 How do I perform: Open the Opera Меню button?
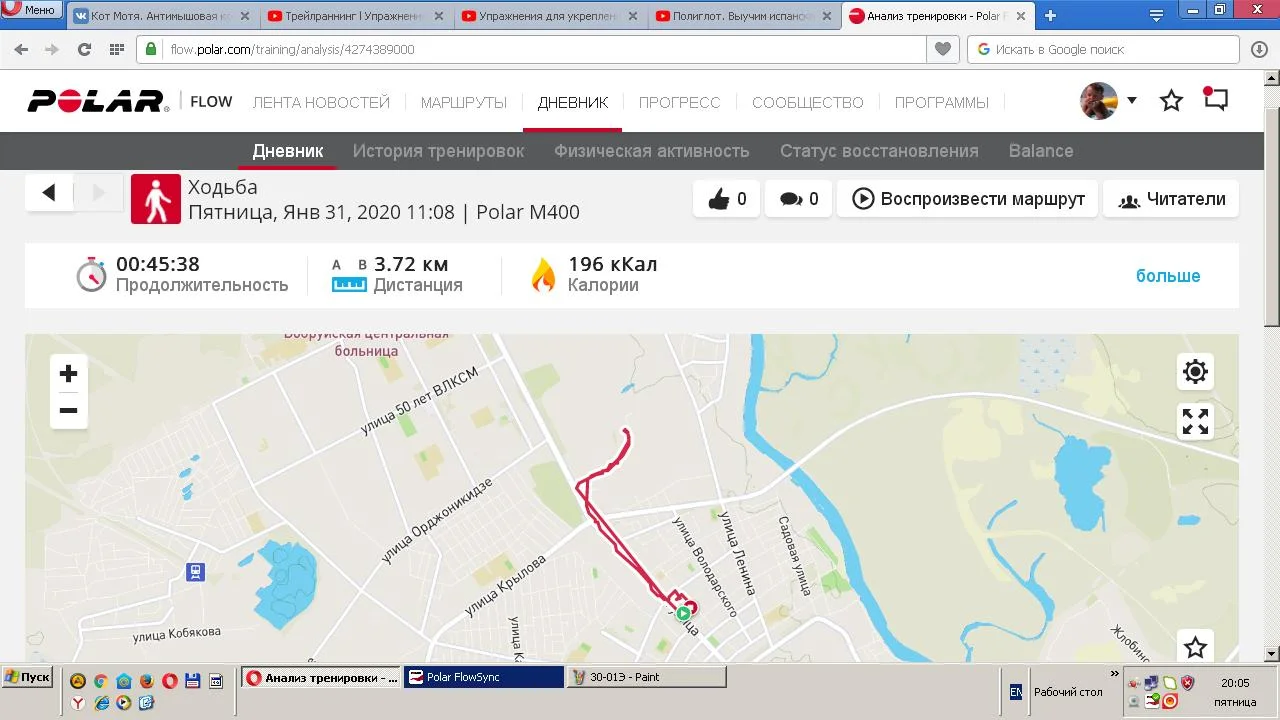coord(33,10)
